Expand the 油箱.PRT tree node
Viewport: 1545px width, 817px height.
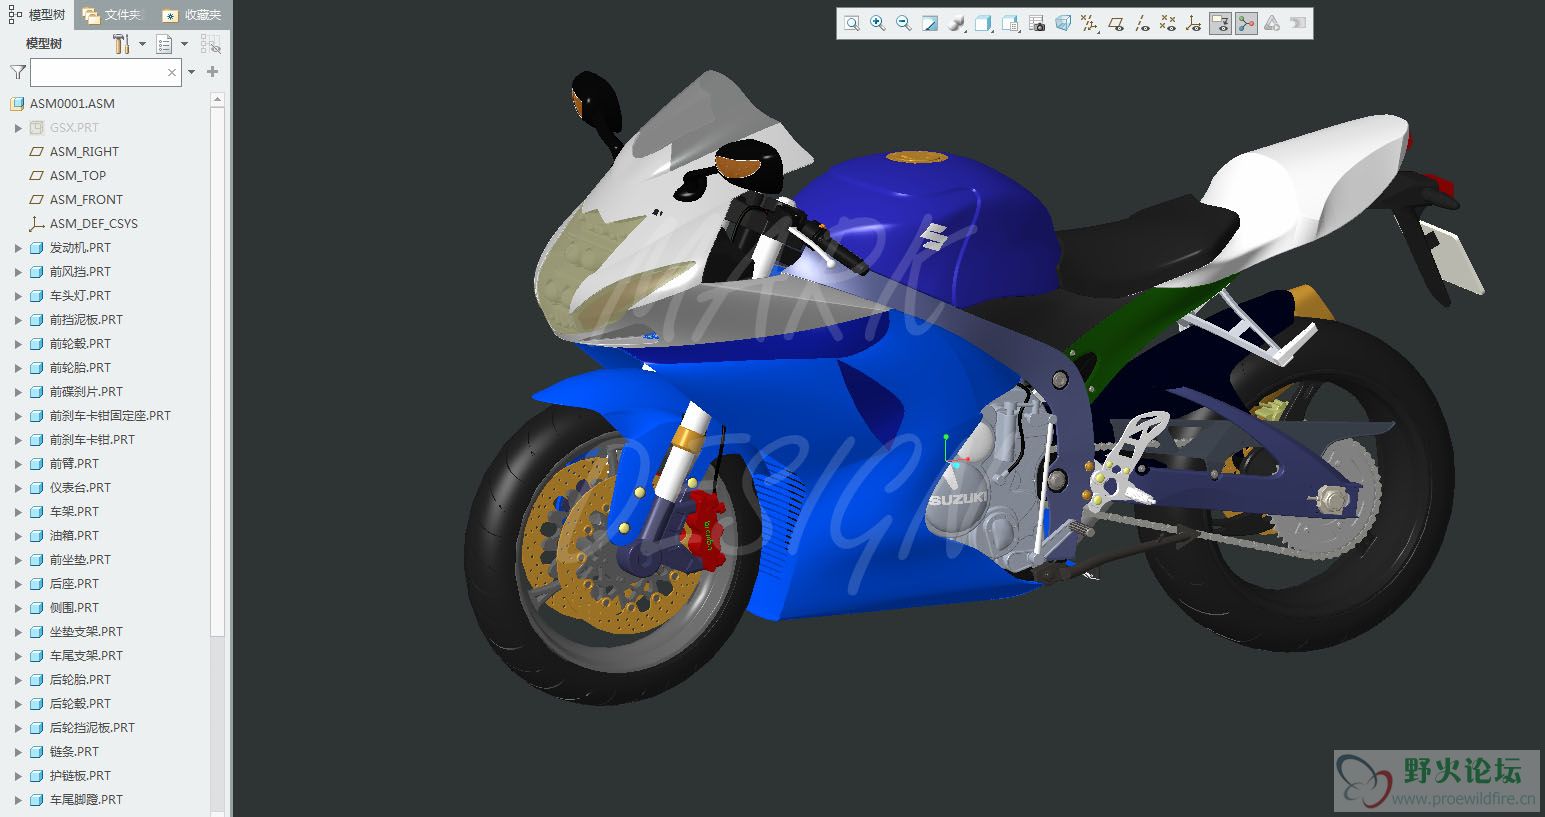(18, 536)
